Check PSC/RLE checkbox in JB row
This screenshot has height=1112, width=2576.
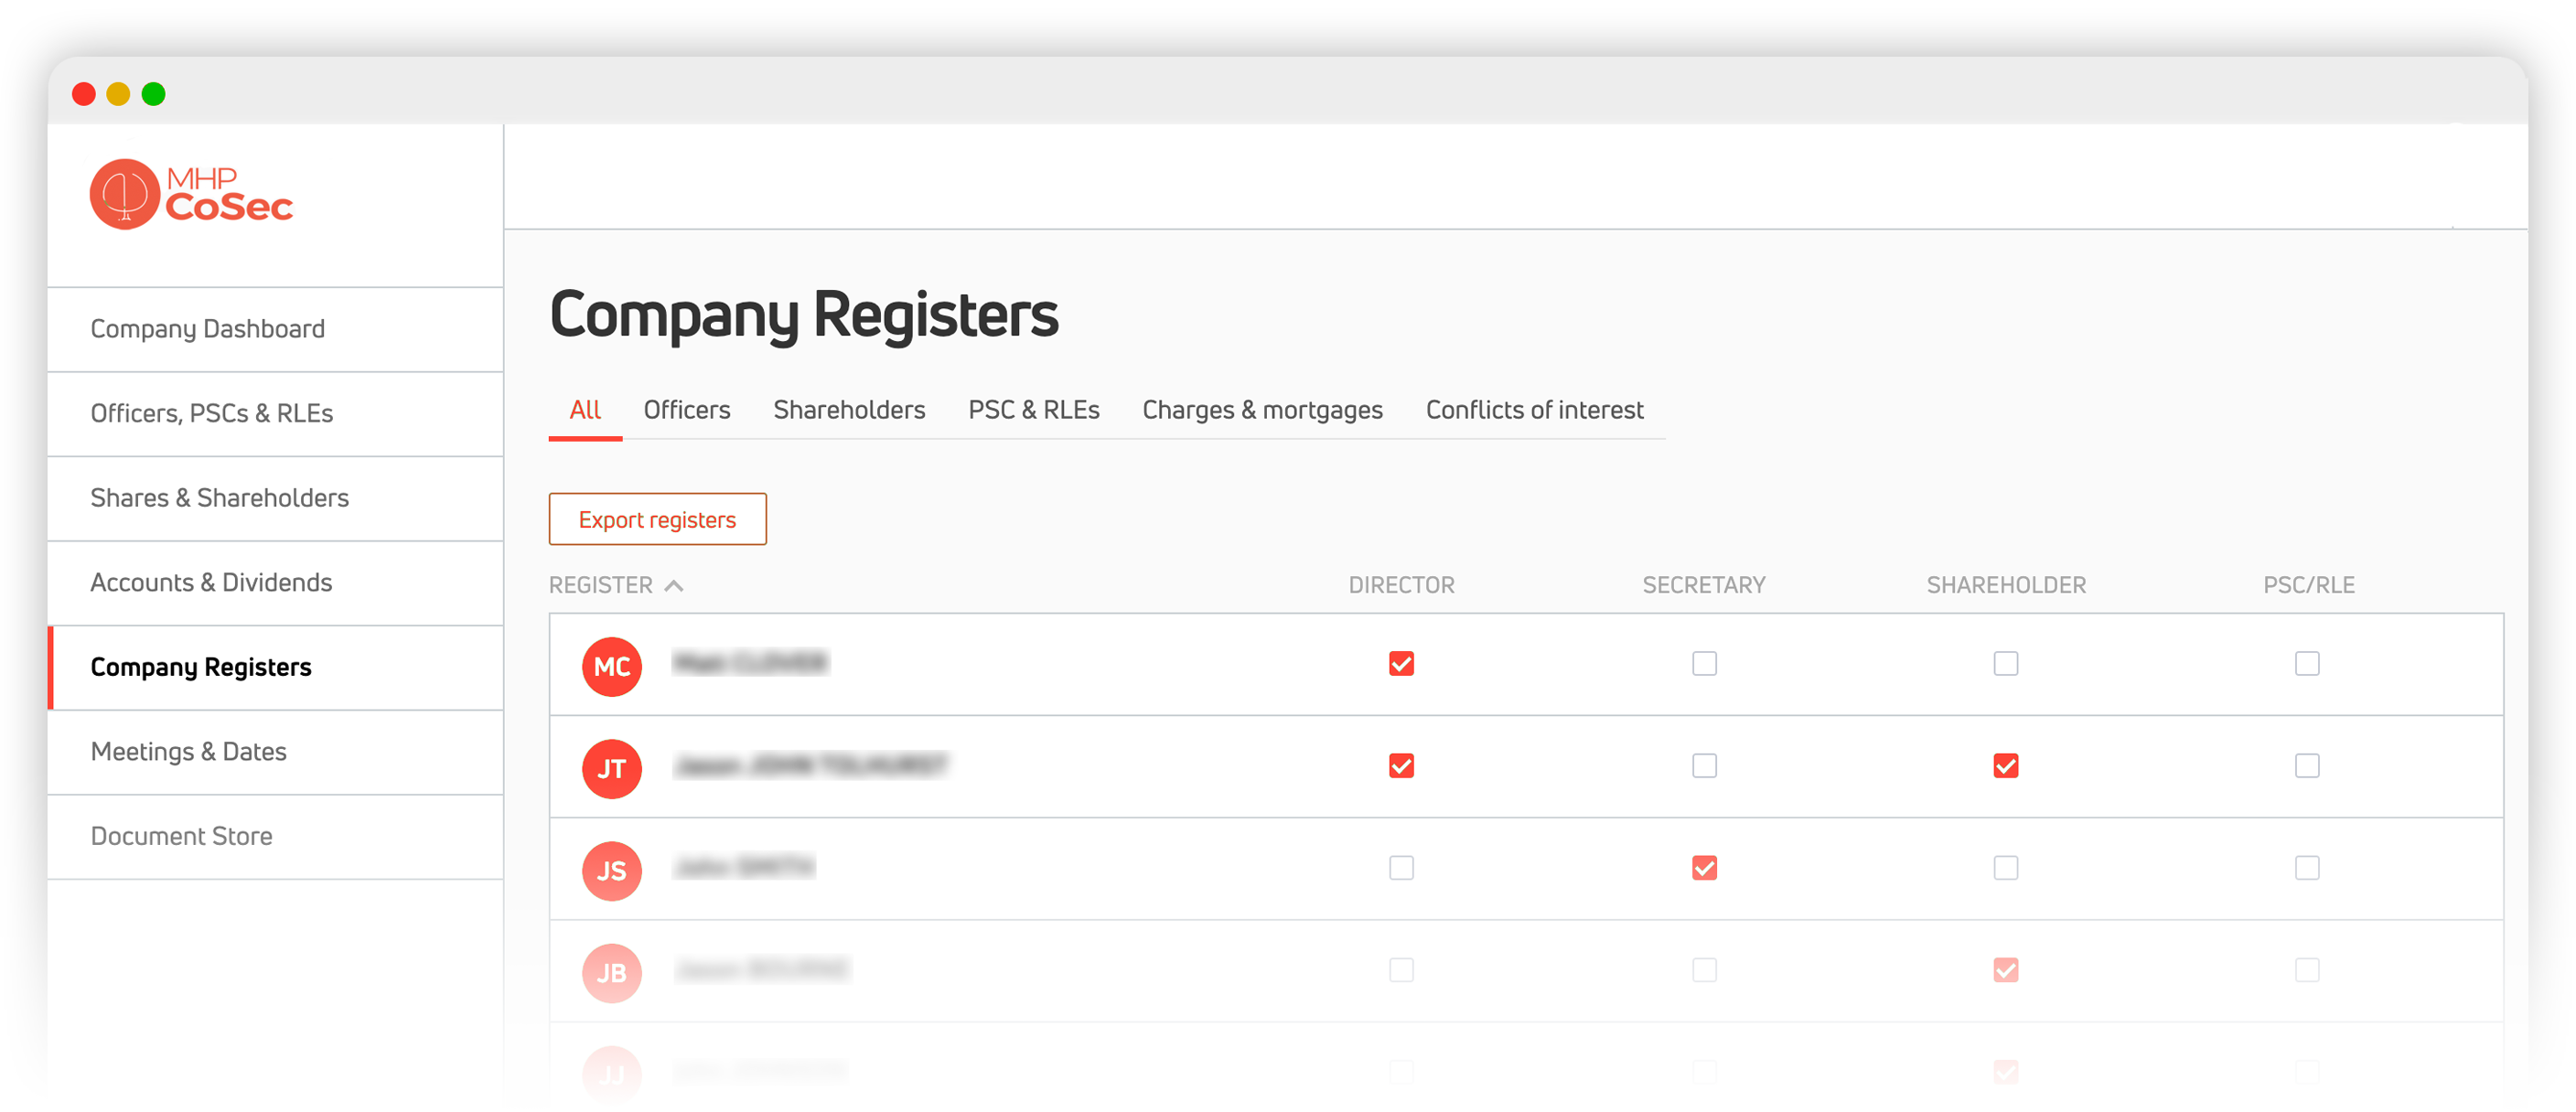(2306, 970)
